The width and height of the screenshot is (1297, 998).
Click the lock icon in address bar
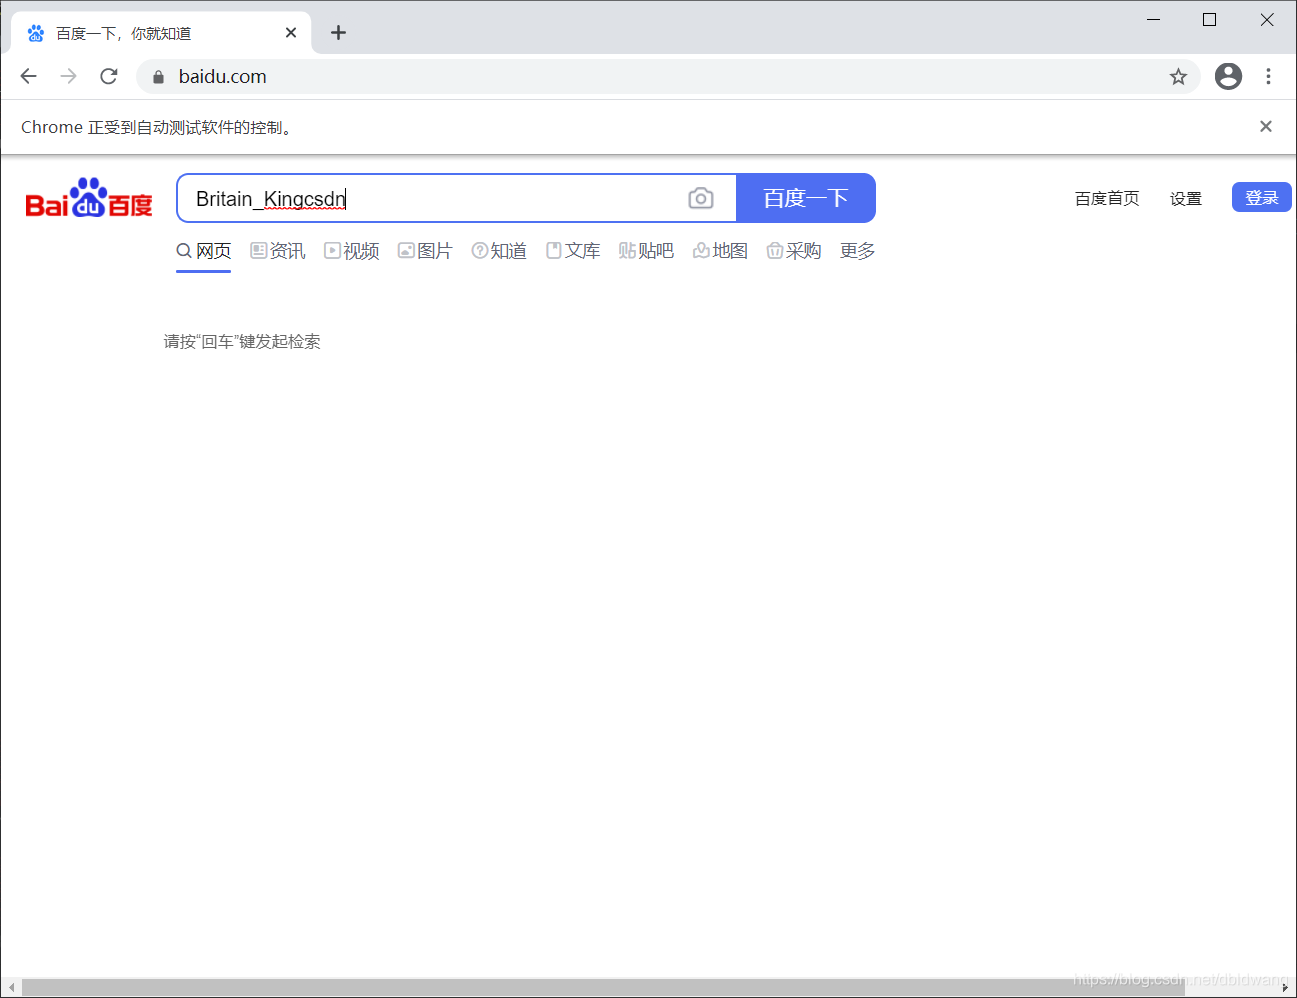pos(158,77)
